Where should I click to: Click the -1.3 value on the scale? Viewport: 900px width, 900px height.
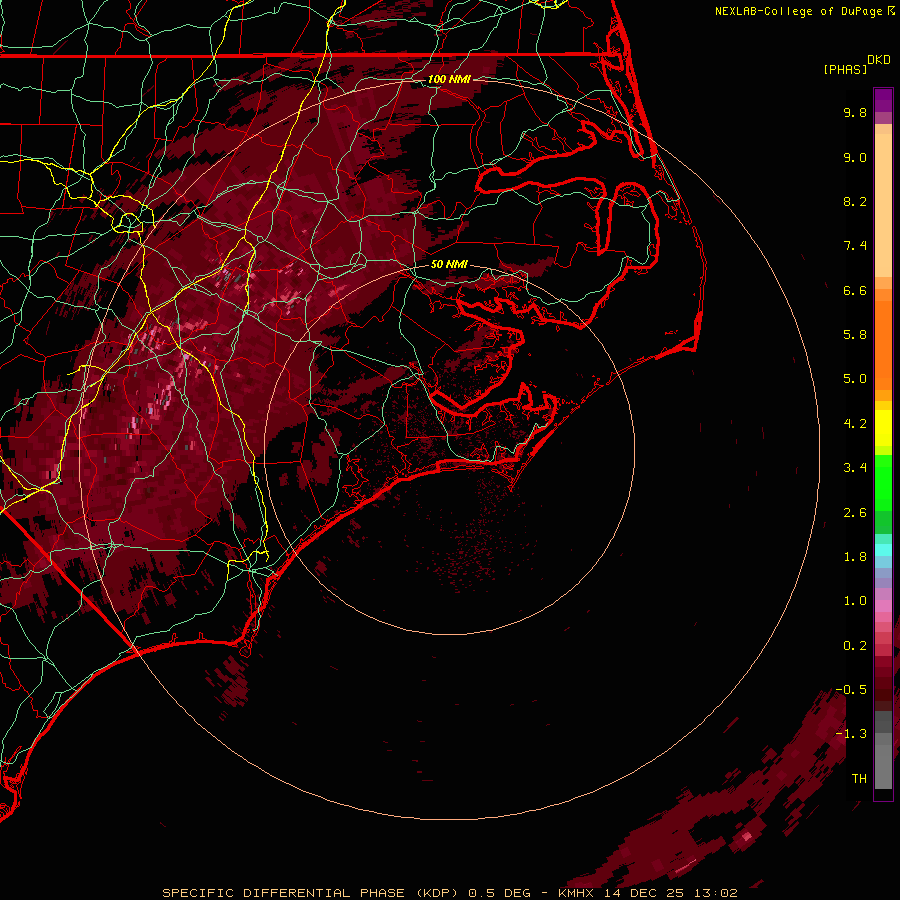[851, 734]
